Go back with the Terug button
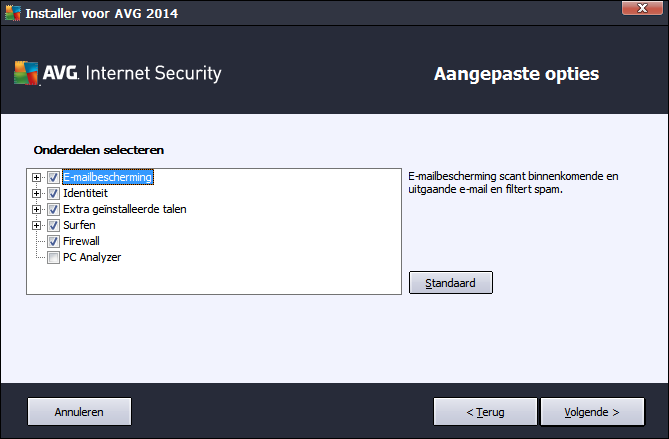This screenshot has width=669, height=439. (485, 412)
